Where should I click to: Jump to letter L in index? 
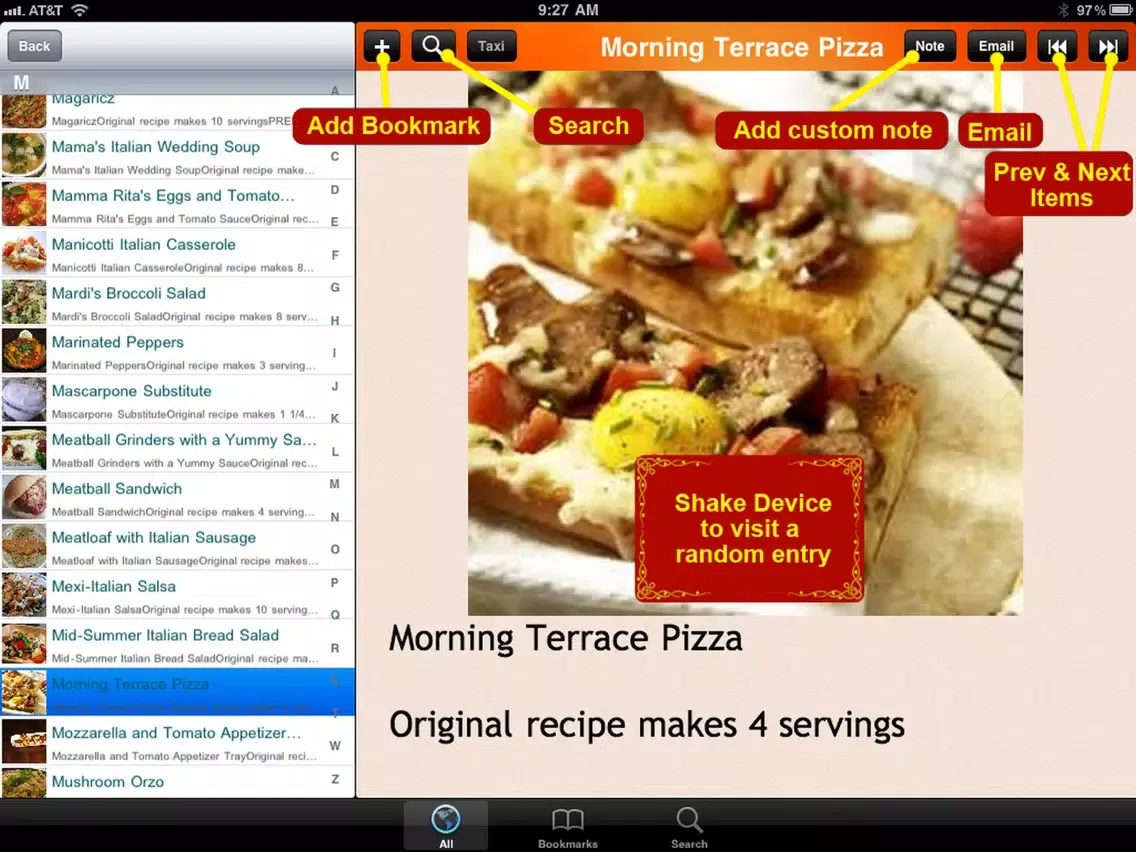pos(335,451)
